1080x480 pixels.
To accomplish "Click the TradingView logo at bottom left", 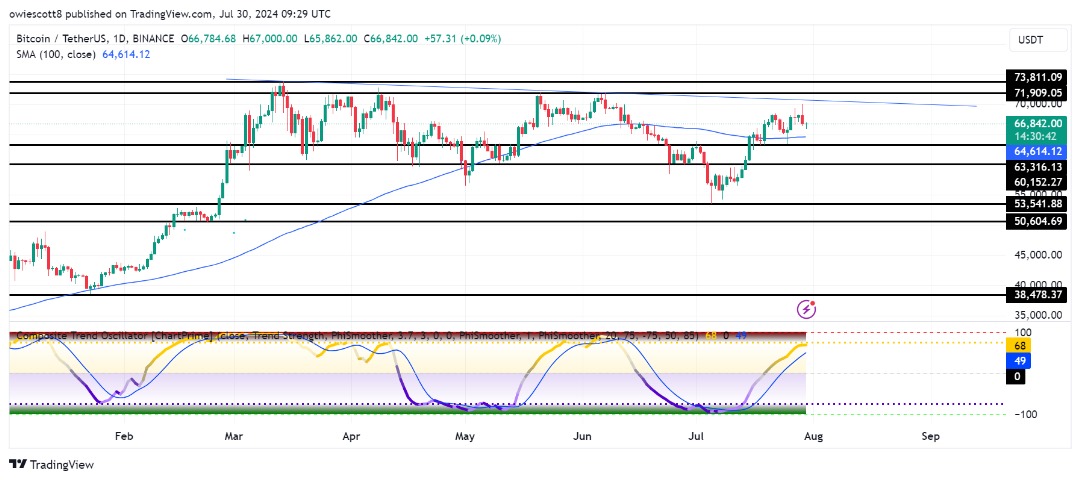I will pos(52,465).
